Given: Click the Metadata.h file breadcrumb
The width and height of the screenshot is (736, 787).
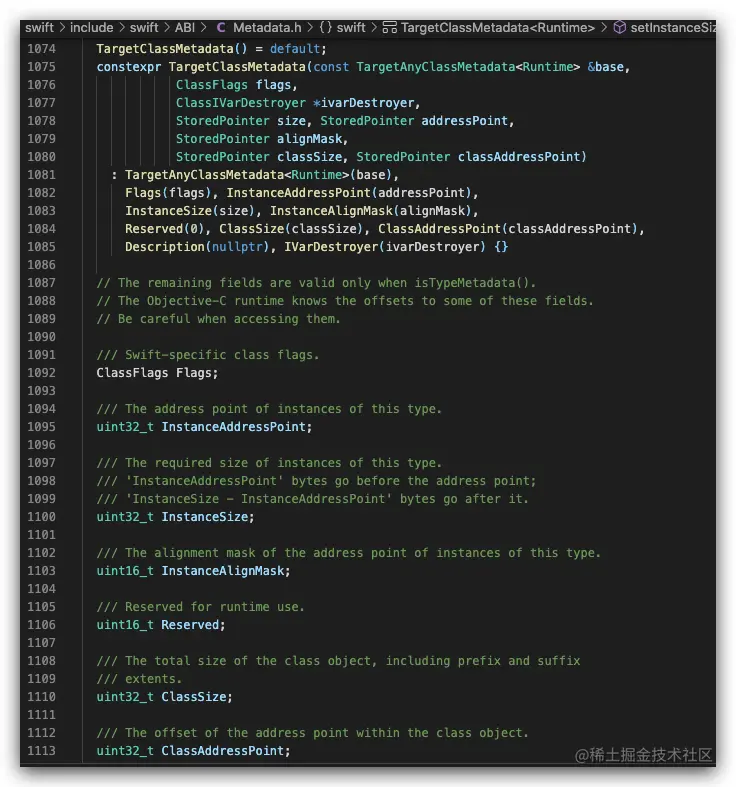Looking at the screenshot, I should click(x=267, y=28).
